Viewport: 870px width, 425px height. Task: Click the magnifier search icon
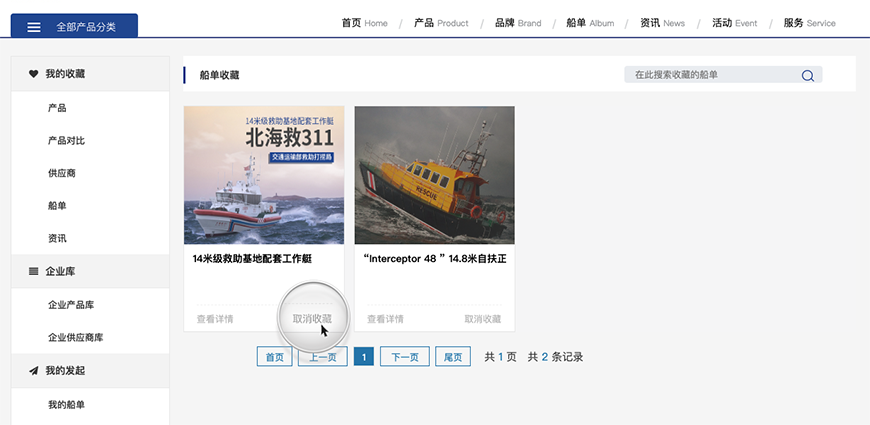pyautogui.click(x=807, y=75)
